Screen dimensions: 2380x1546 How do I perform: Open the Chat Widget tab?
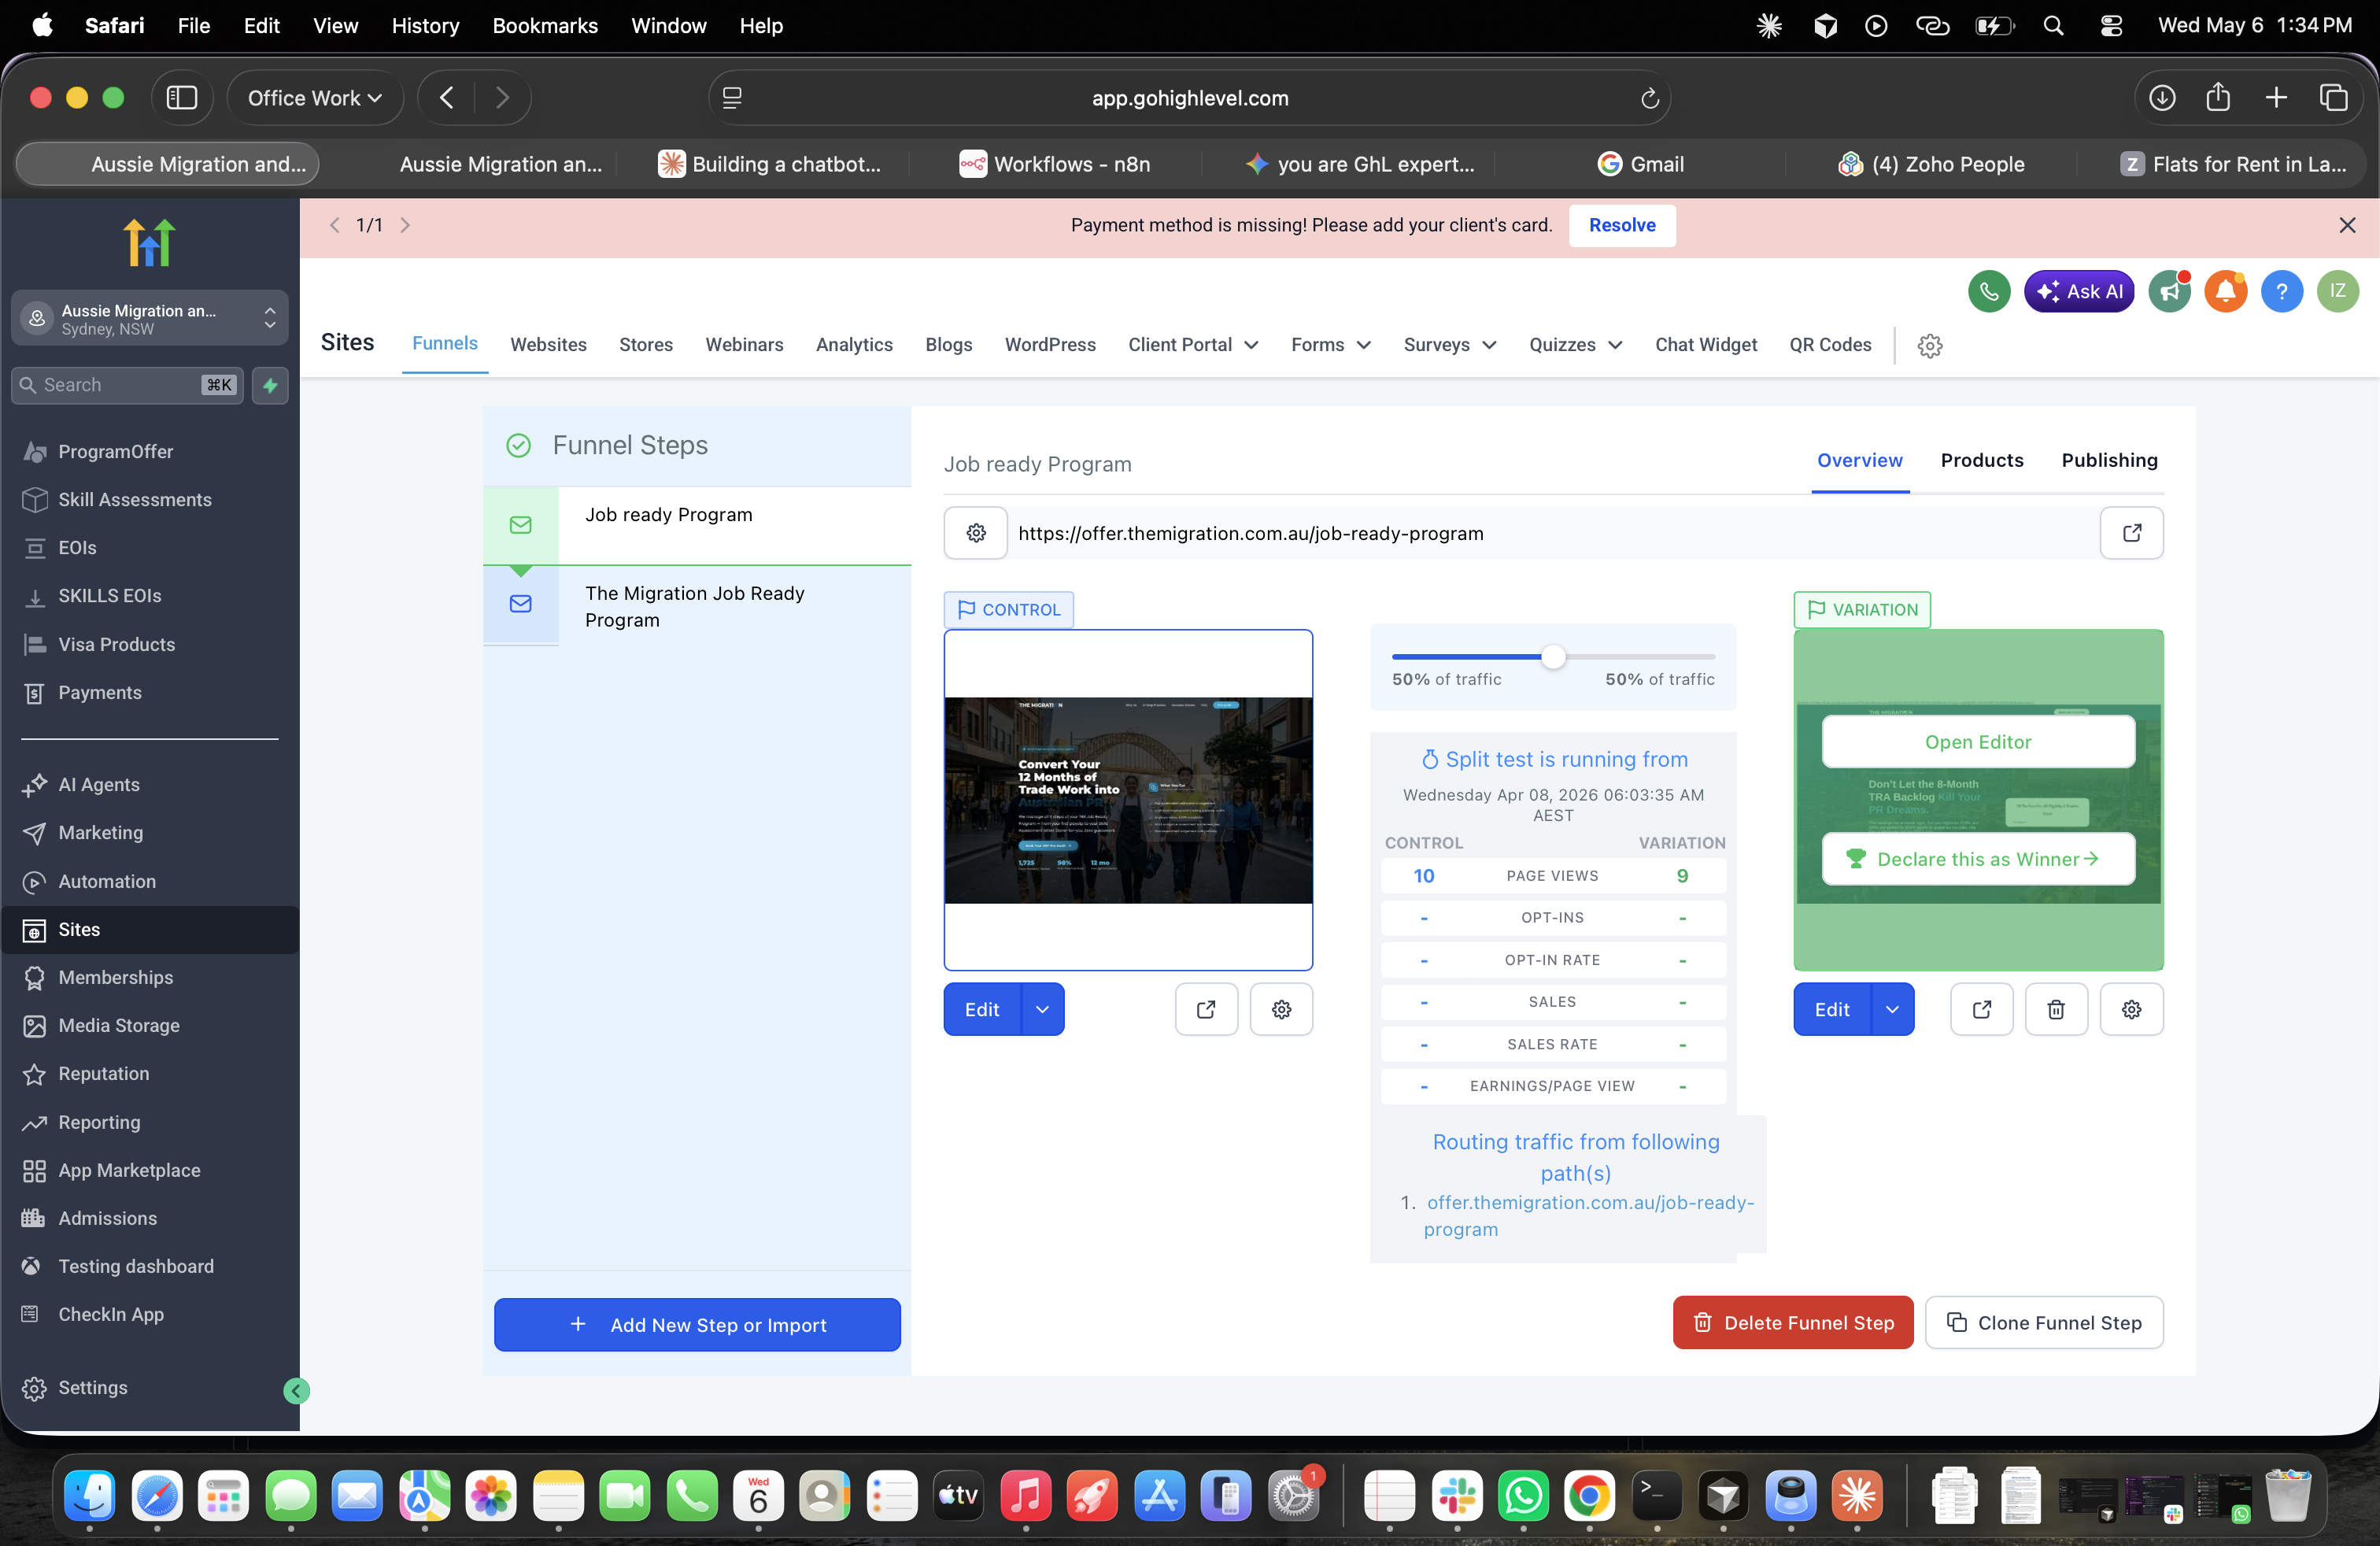[1705, 345]
